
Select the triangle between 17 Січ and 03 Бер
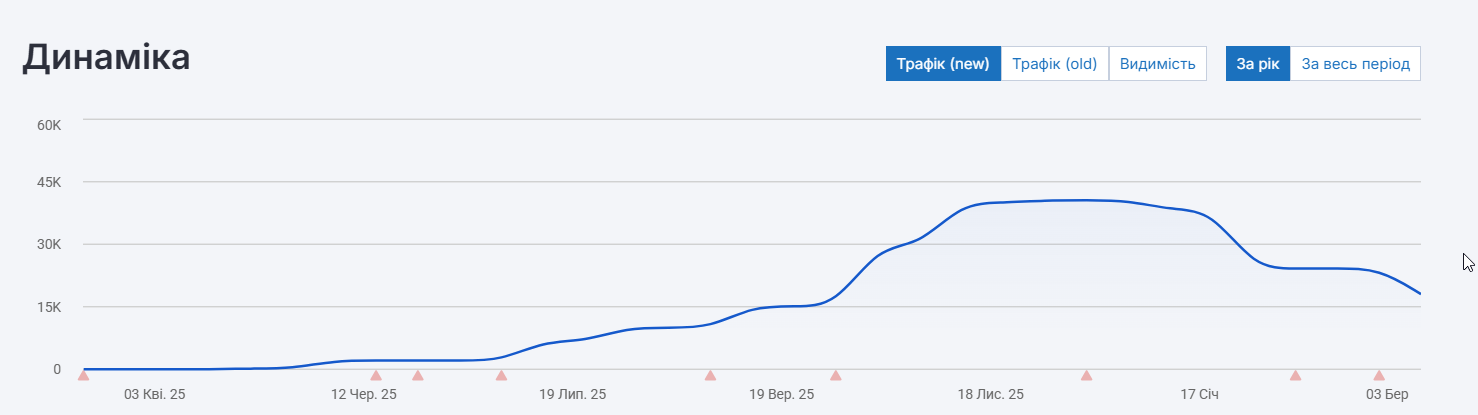[1295, 375]
